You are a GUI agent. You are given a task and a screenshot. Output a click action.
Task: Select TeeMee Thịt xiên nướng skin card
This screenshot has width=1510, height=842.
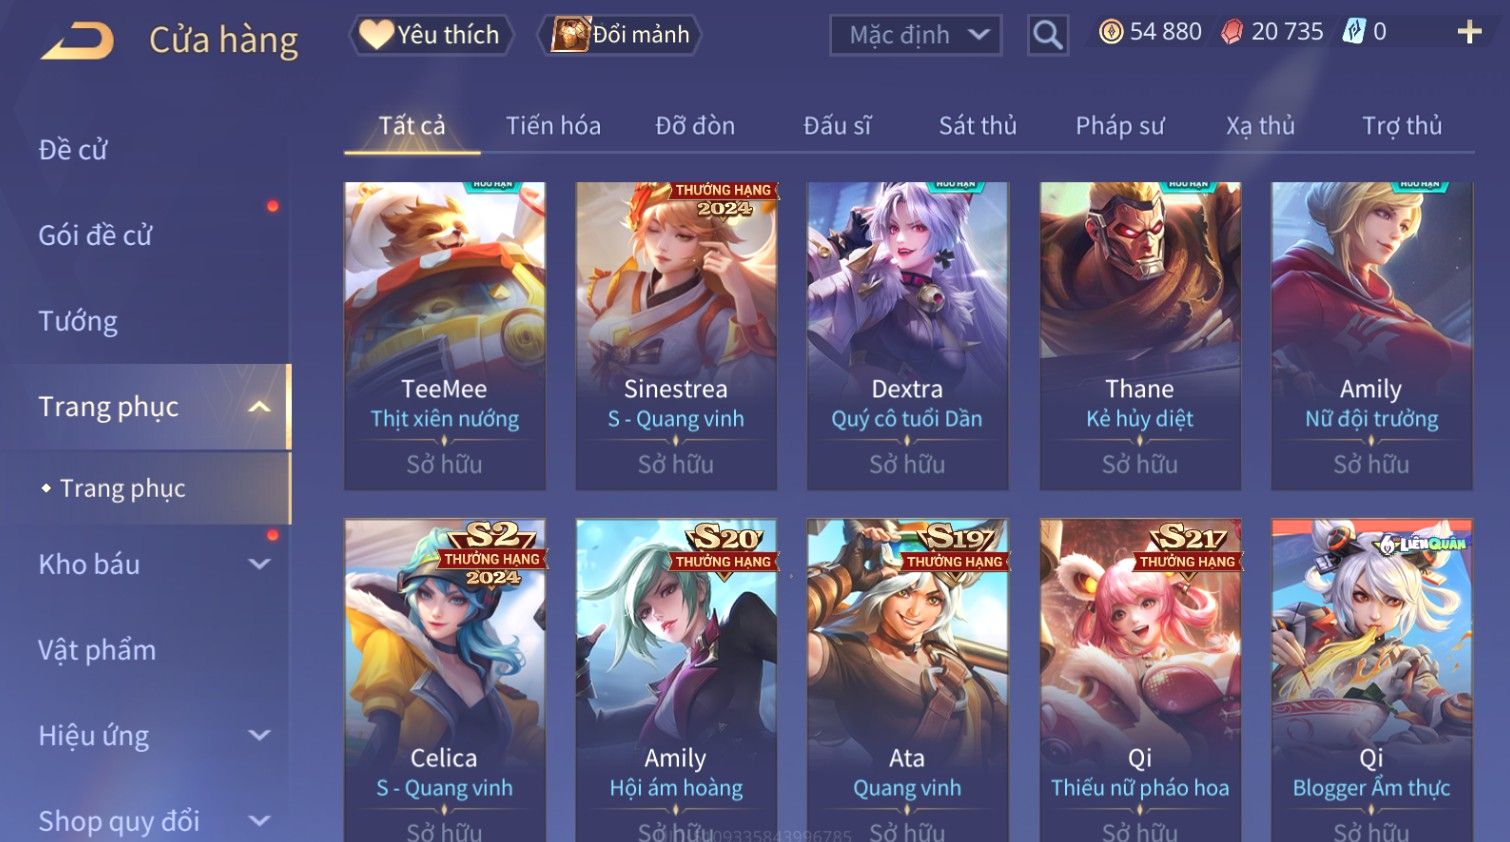pyautogui.click(x=445, y=336)
